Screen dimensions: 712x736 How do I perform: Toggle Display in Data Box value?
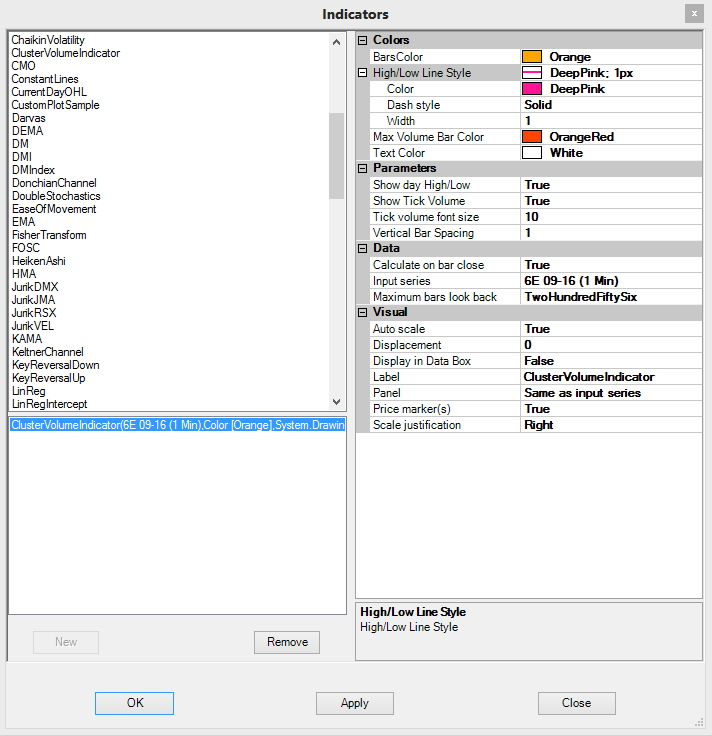(x=610, y=361)
